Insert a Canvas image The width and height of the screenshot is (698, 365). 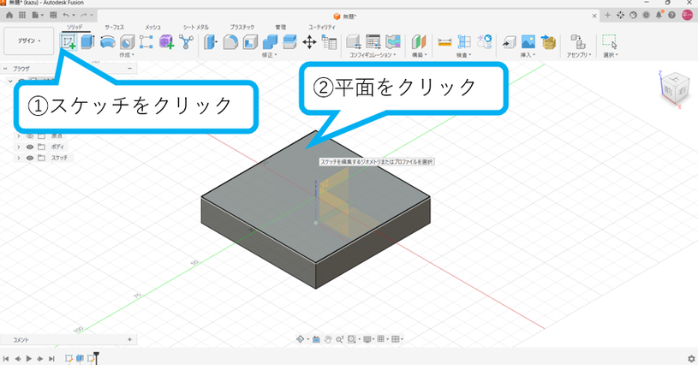[528, 42]
